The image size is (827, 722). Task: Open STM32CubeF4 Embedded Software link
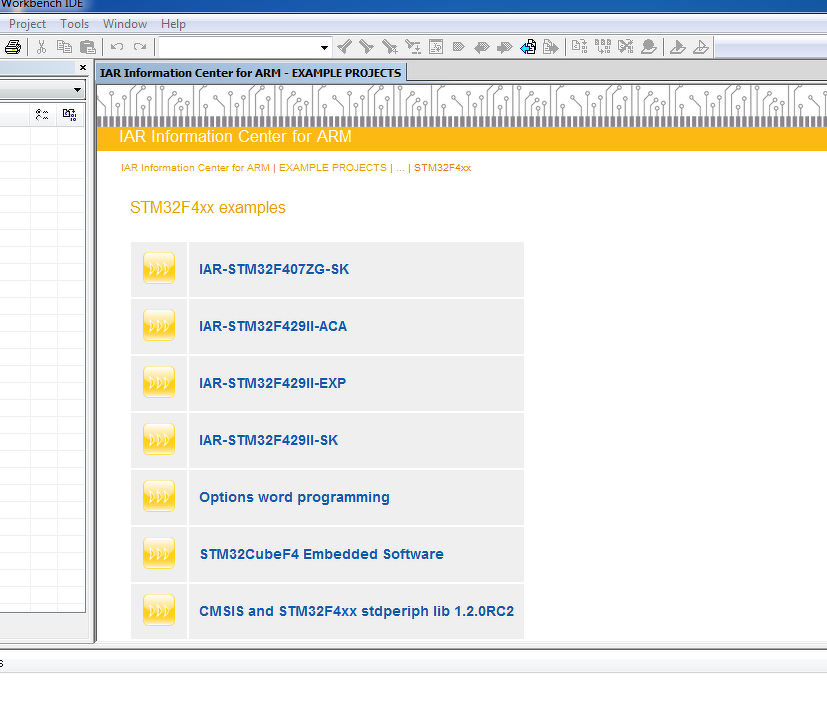tap(322, 554)
